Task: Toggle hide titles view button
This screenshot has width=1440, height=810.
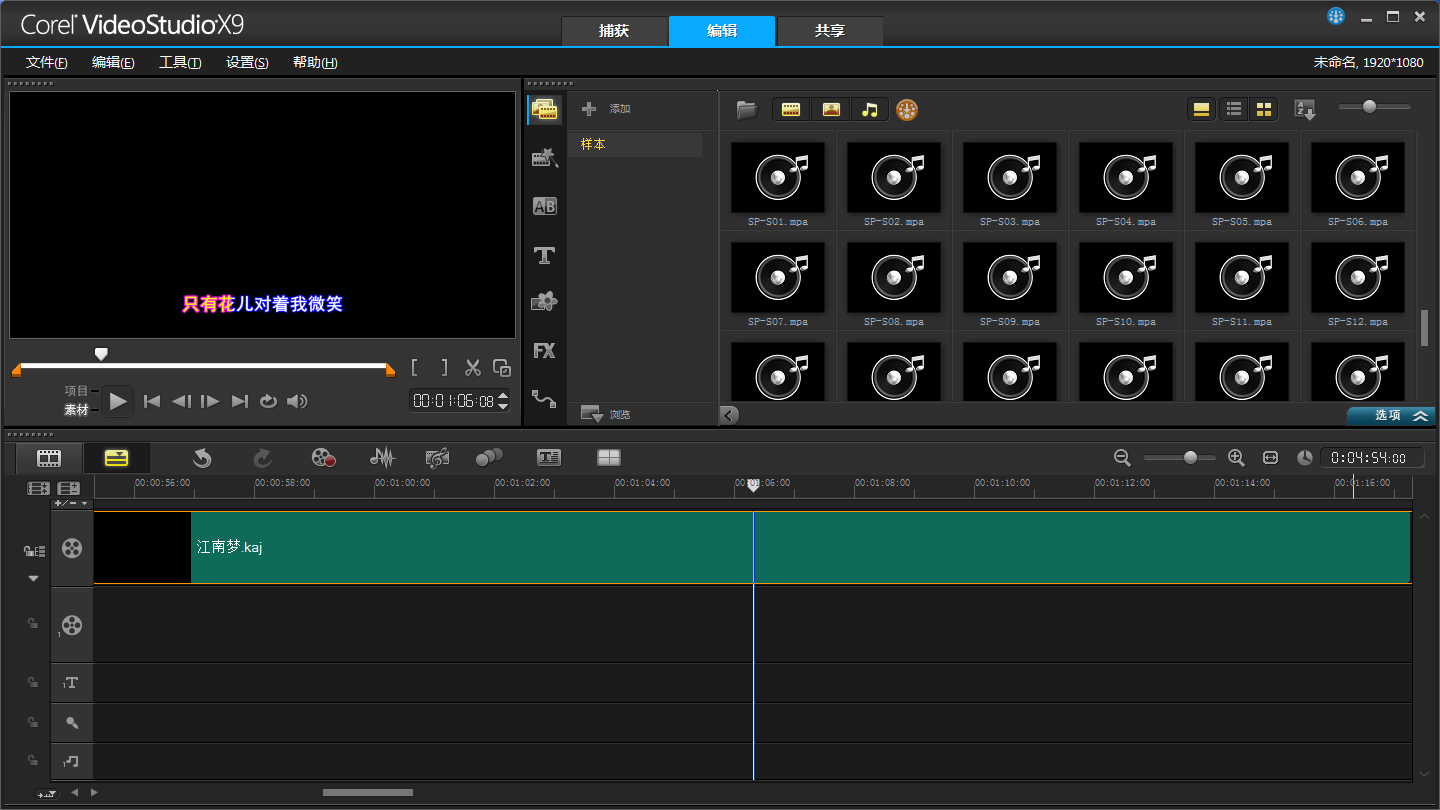Action: click(1202, 109)
